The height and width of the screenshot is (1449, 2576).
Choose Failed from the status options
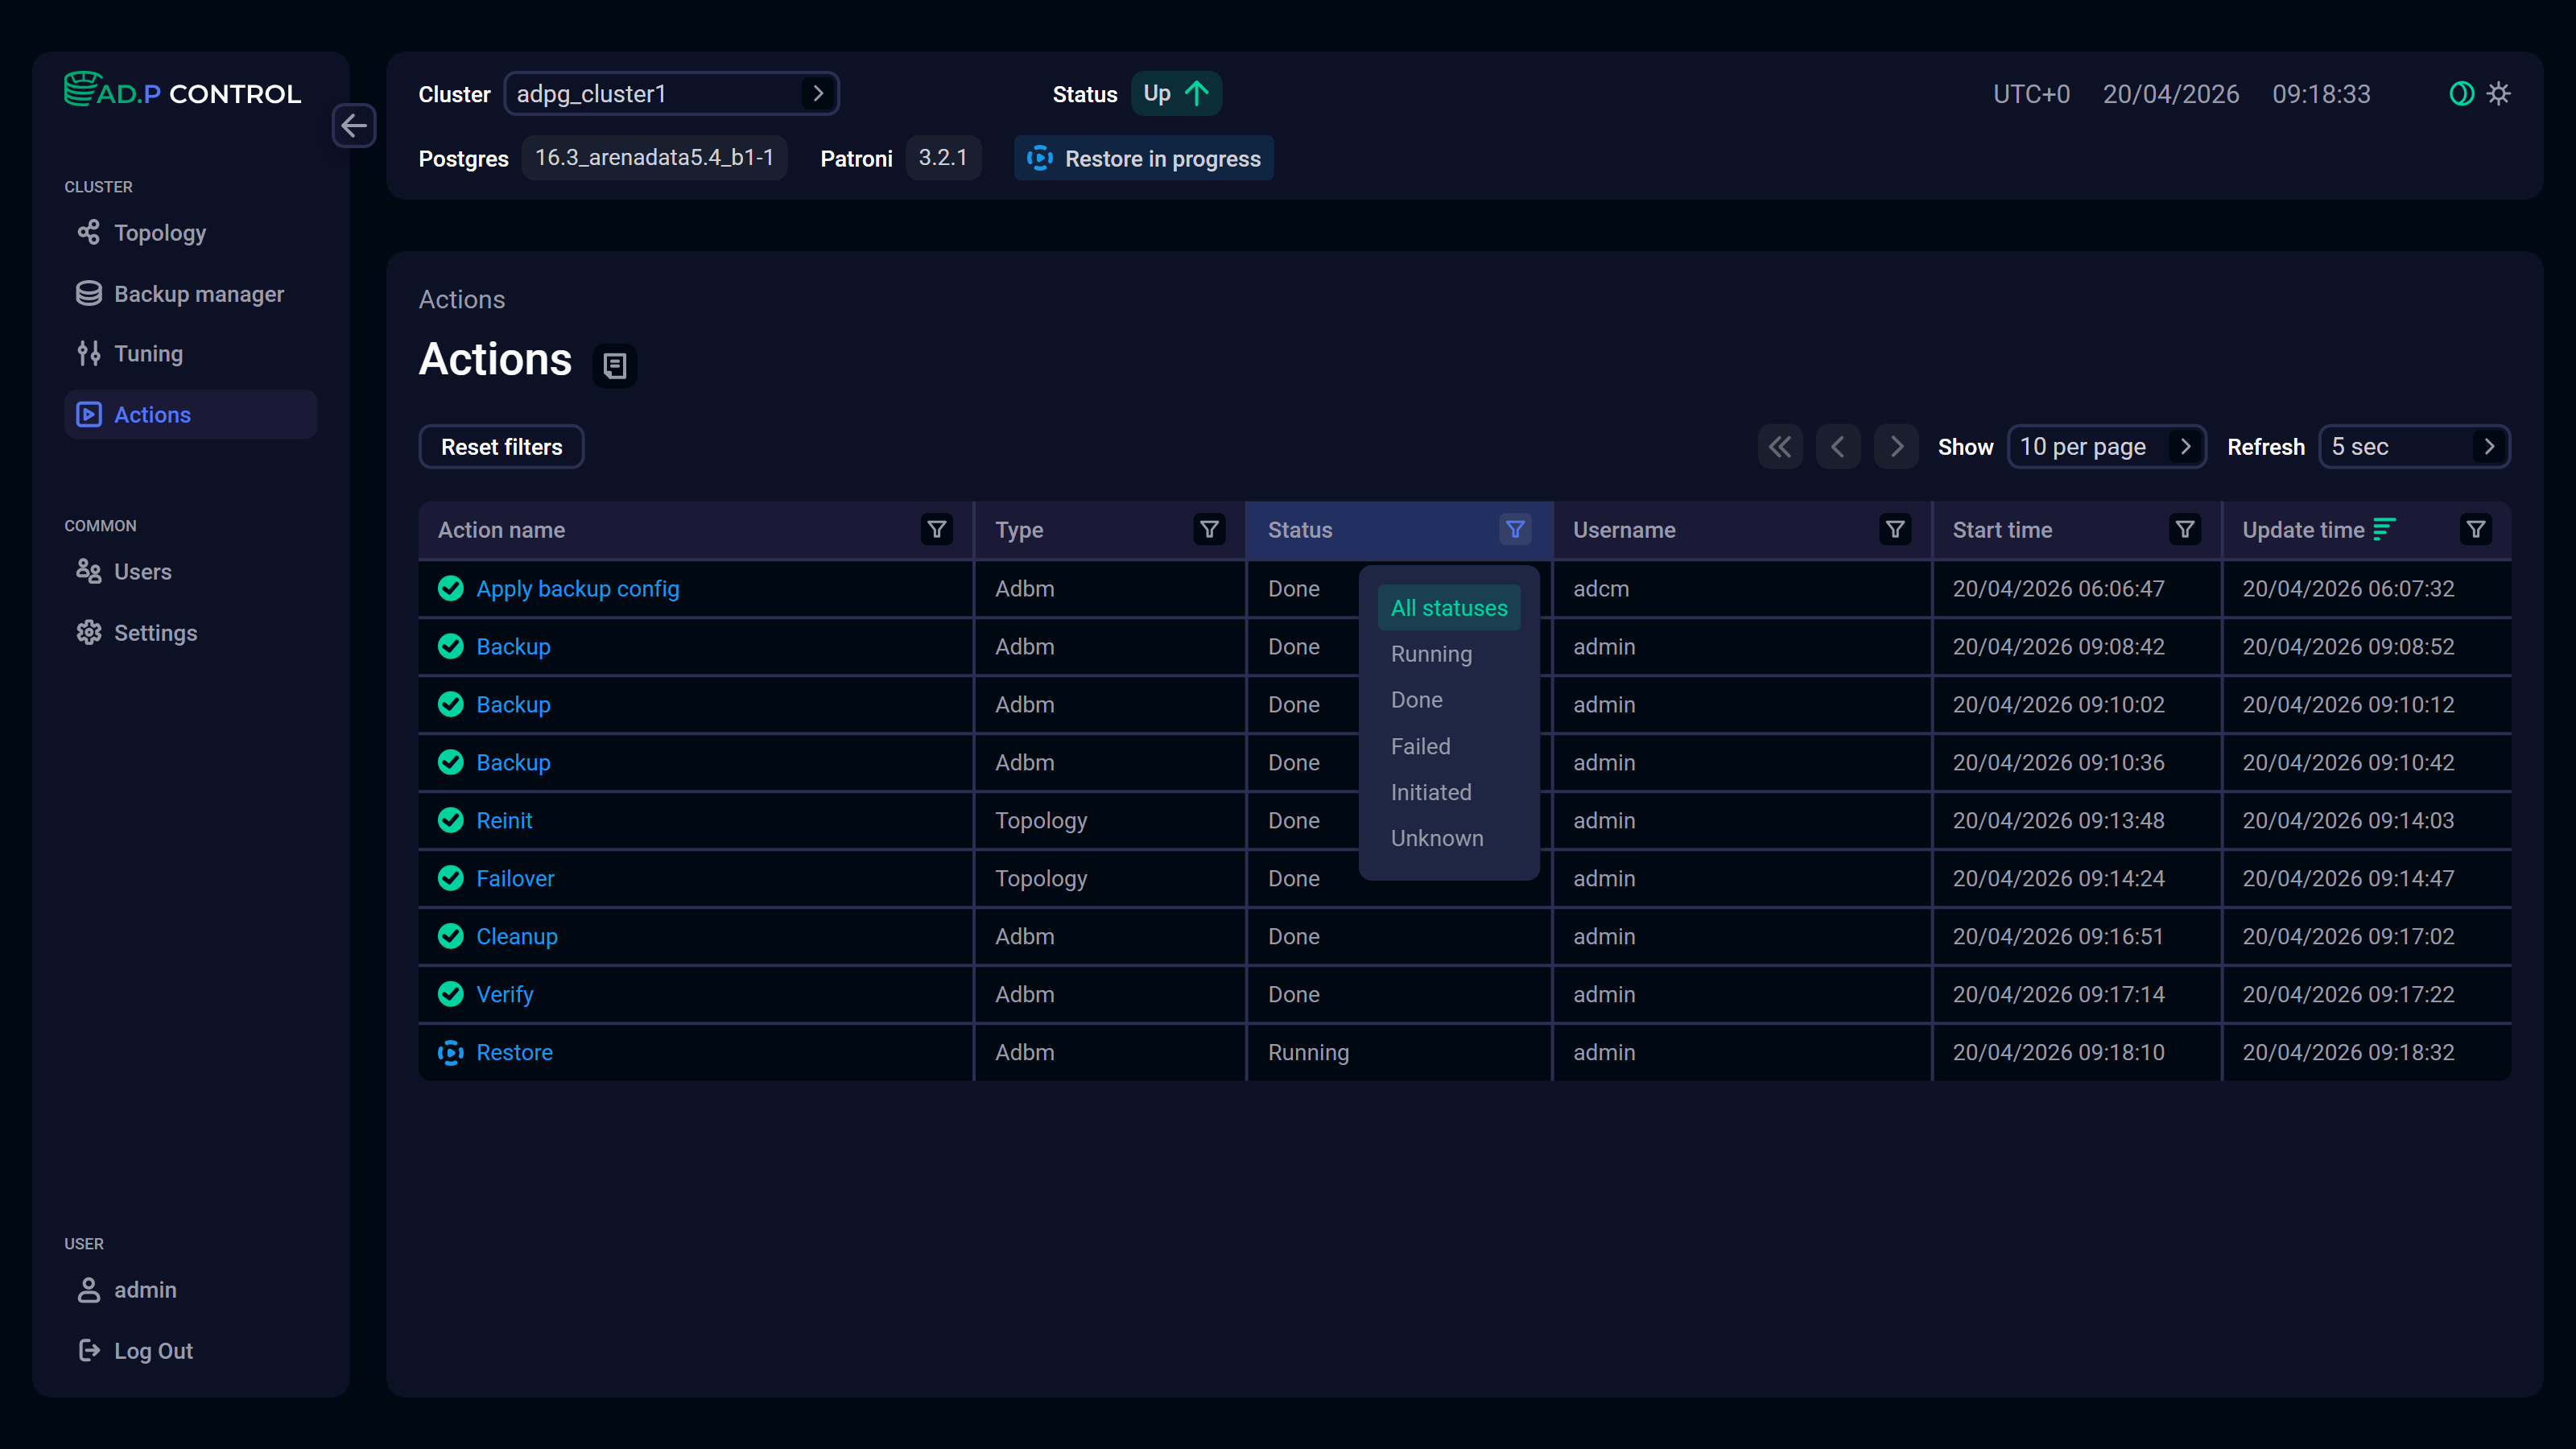click(x=1420, y=746)
